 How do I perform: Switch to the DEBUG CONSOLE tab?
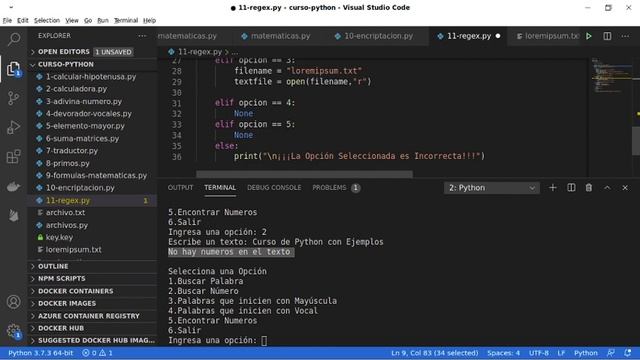(x=274, y=188)
